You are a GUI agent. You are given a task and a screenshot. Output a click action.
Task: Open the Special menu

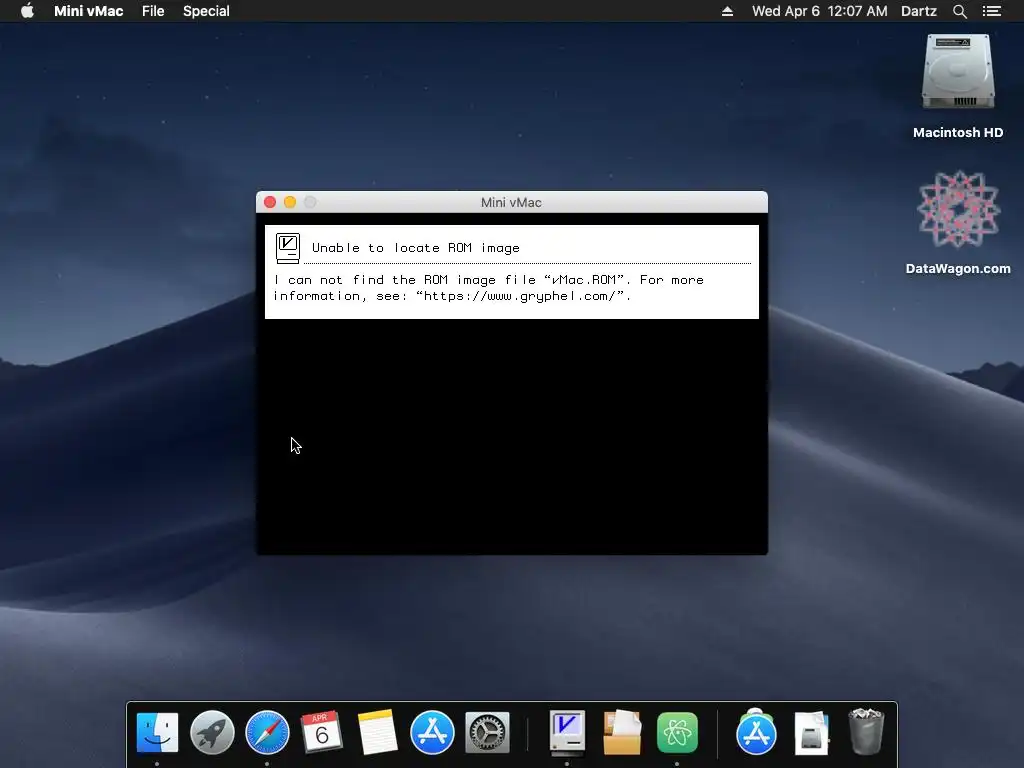point(206,10)
